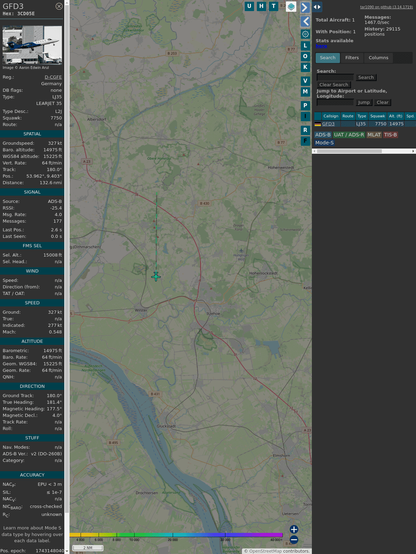Sort table by Spd. column

410,116
